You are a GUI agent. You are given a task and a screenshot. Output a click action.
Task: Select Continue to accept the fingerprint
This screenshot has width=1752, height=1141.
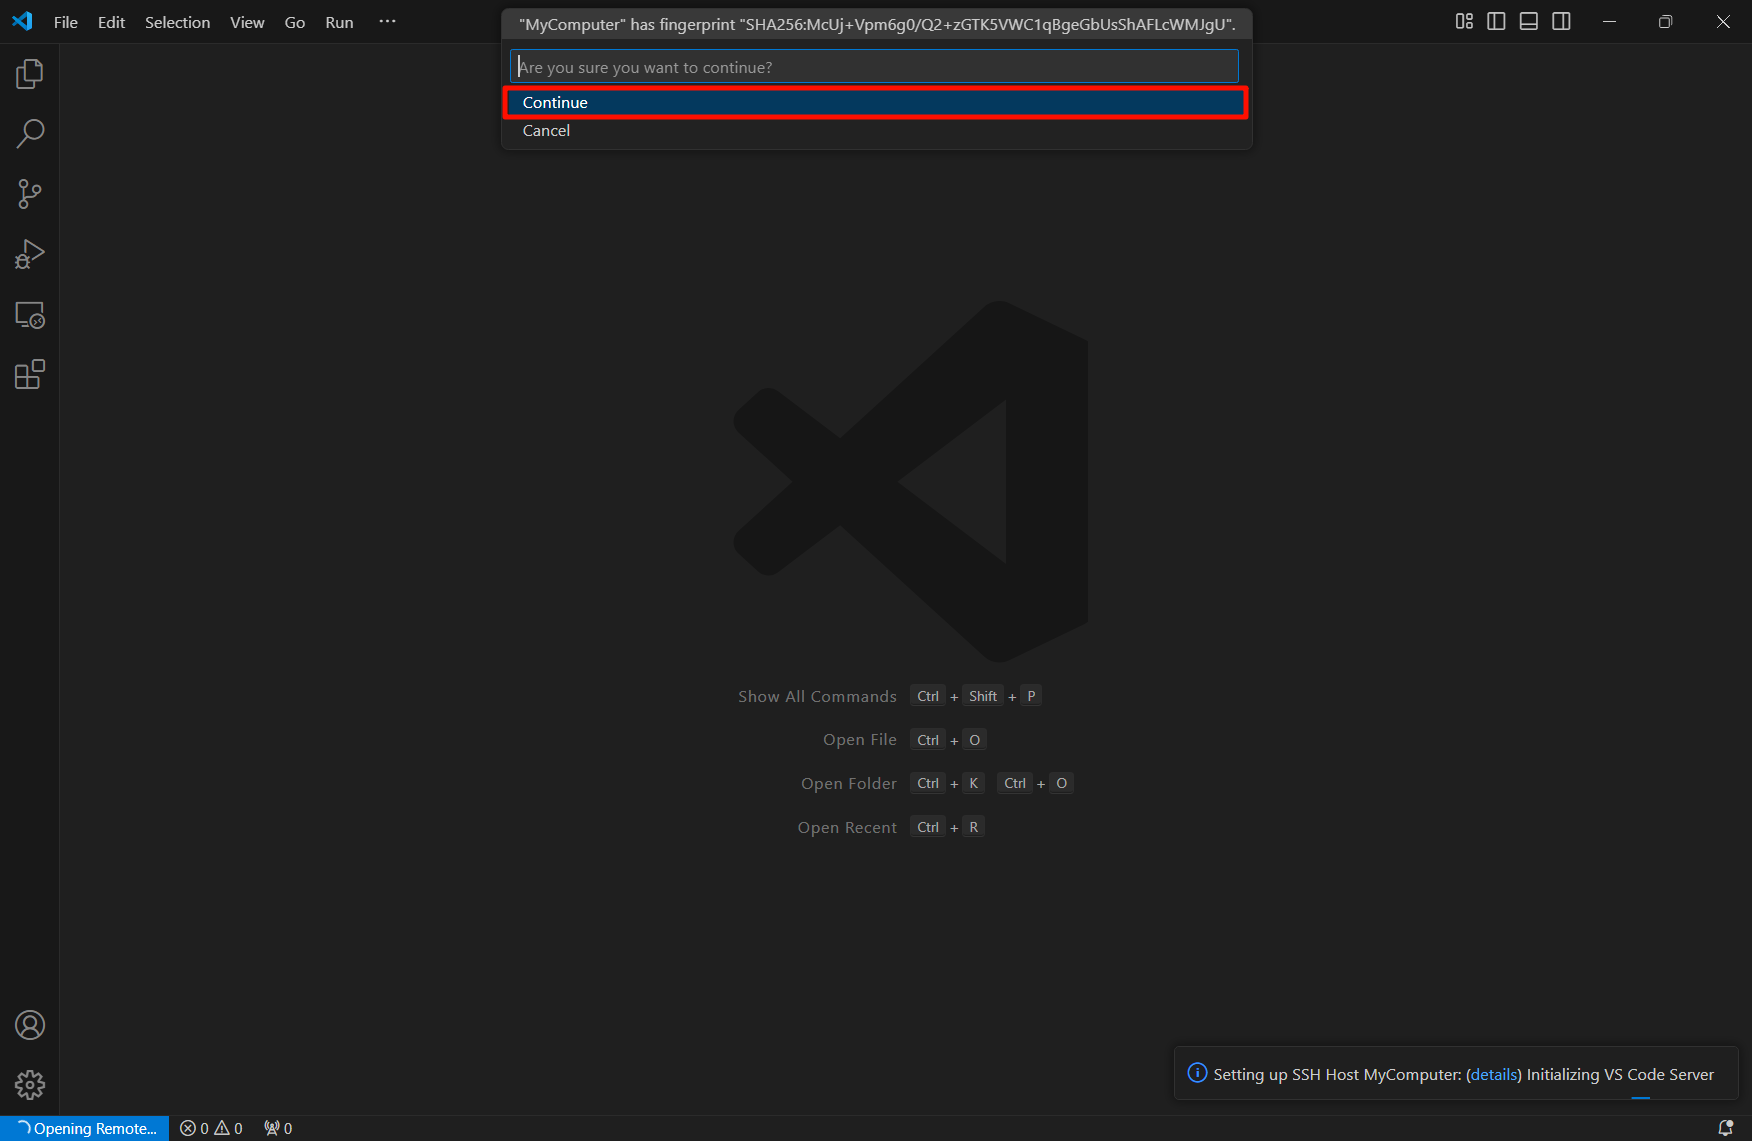[x=875, y=102]
